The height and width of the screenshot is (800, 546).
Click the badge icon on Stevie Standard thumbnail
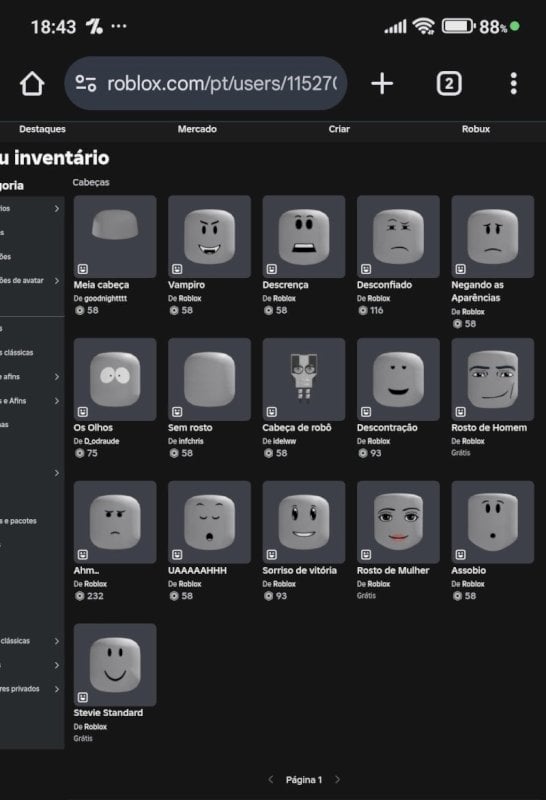tap(83, 697)
